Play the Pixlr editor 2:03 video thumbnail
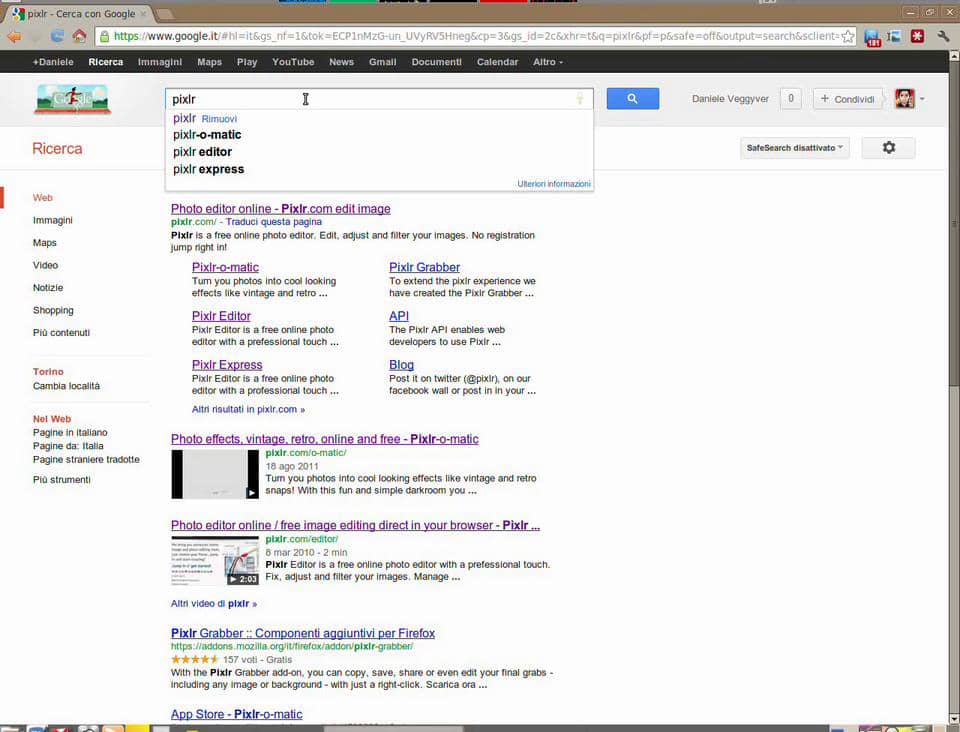The height and width of the screenshot is (732, 960). click(x=215, y=561)
